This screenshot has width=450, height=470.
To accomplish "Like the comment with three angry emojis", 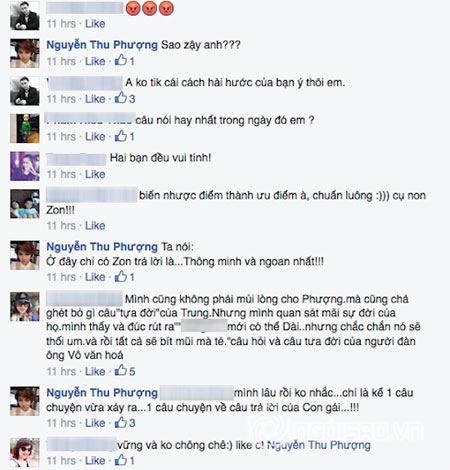I will pyautogui.click(x=95, y=24).
